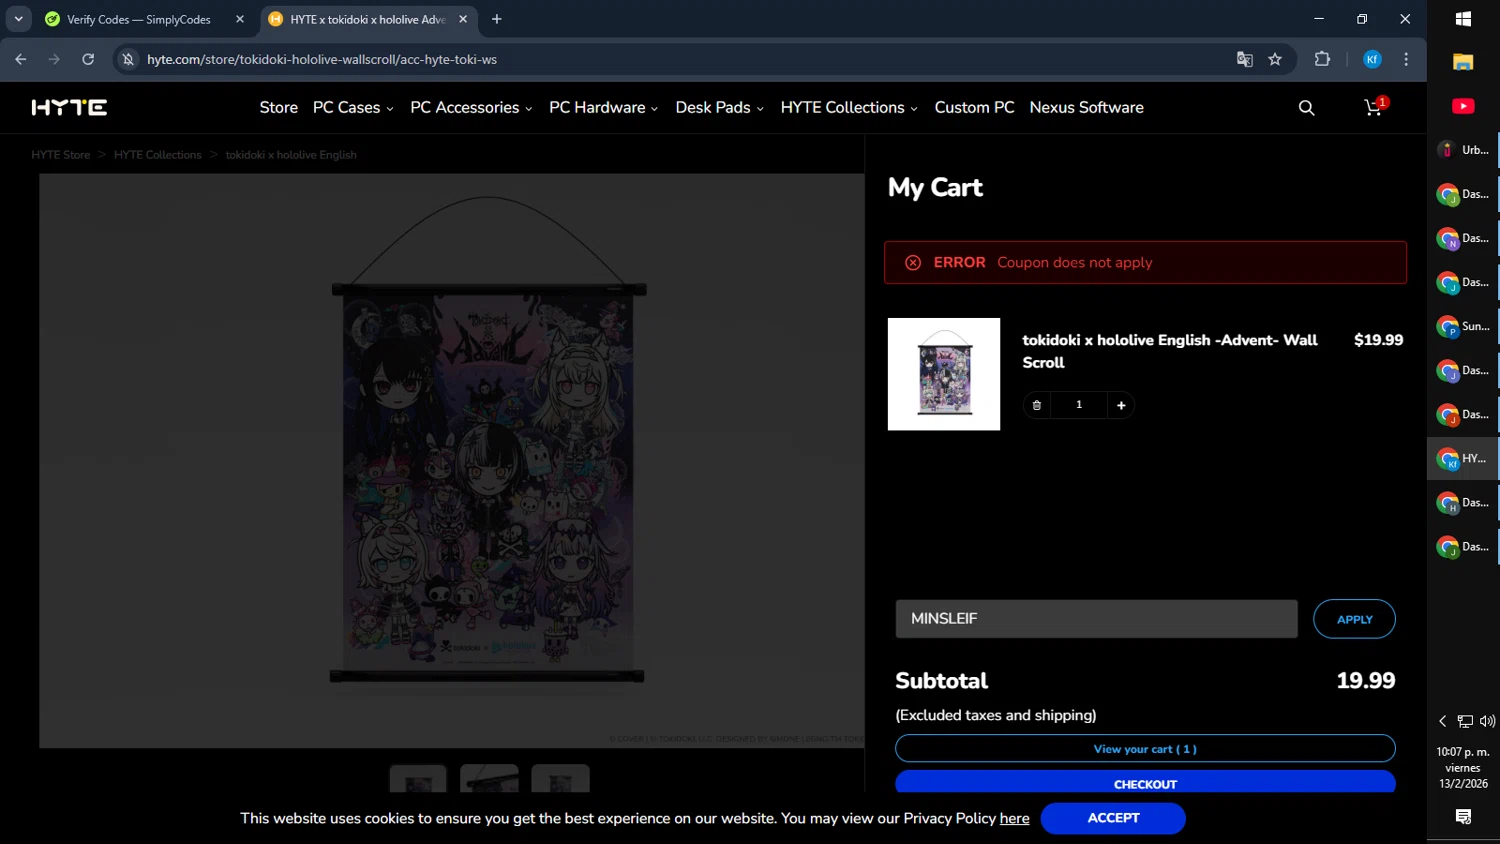
Task: Open the network tray icon
Action: (1465, 721)
